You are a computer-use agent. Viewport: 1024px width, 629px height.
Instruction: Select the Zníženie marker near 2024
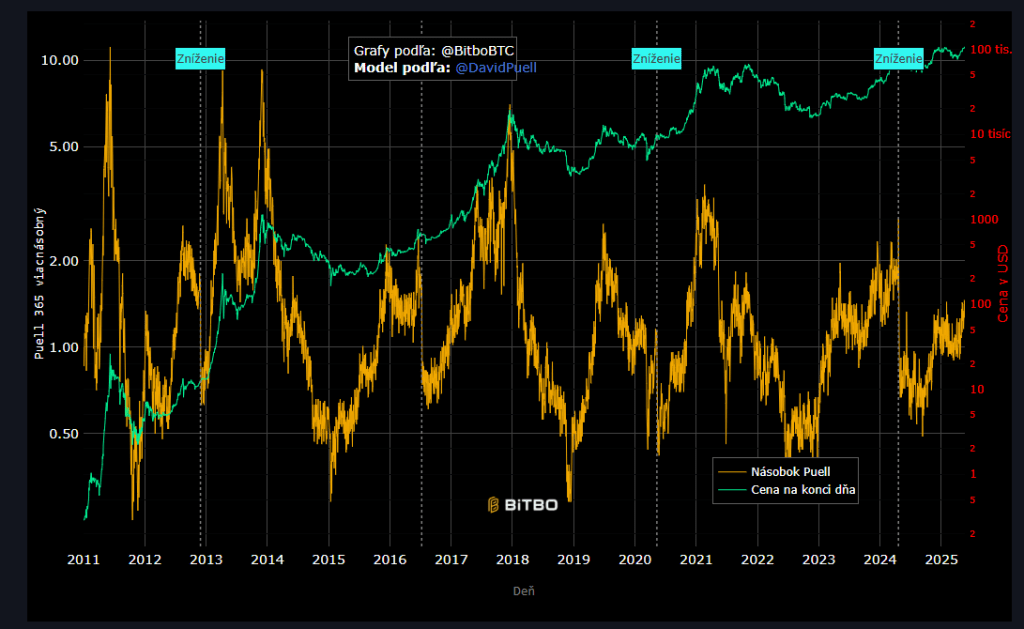coord(898,59)
